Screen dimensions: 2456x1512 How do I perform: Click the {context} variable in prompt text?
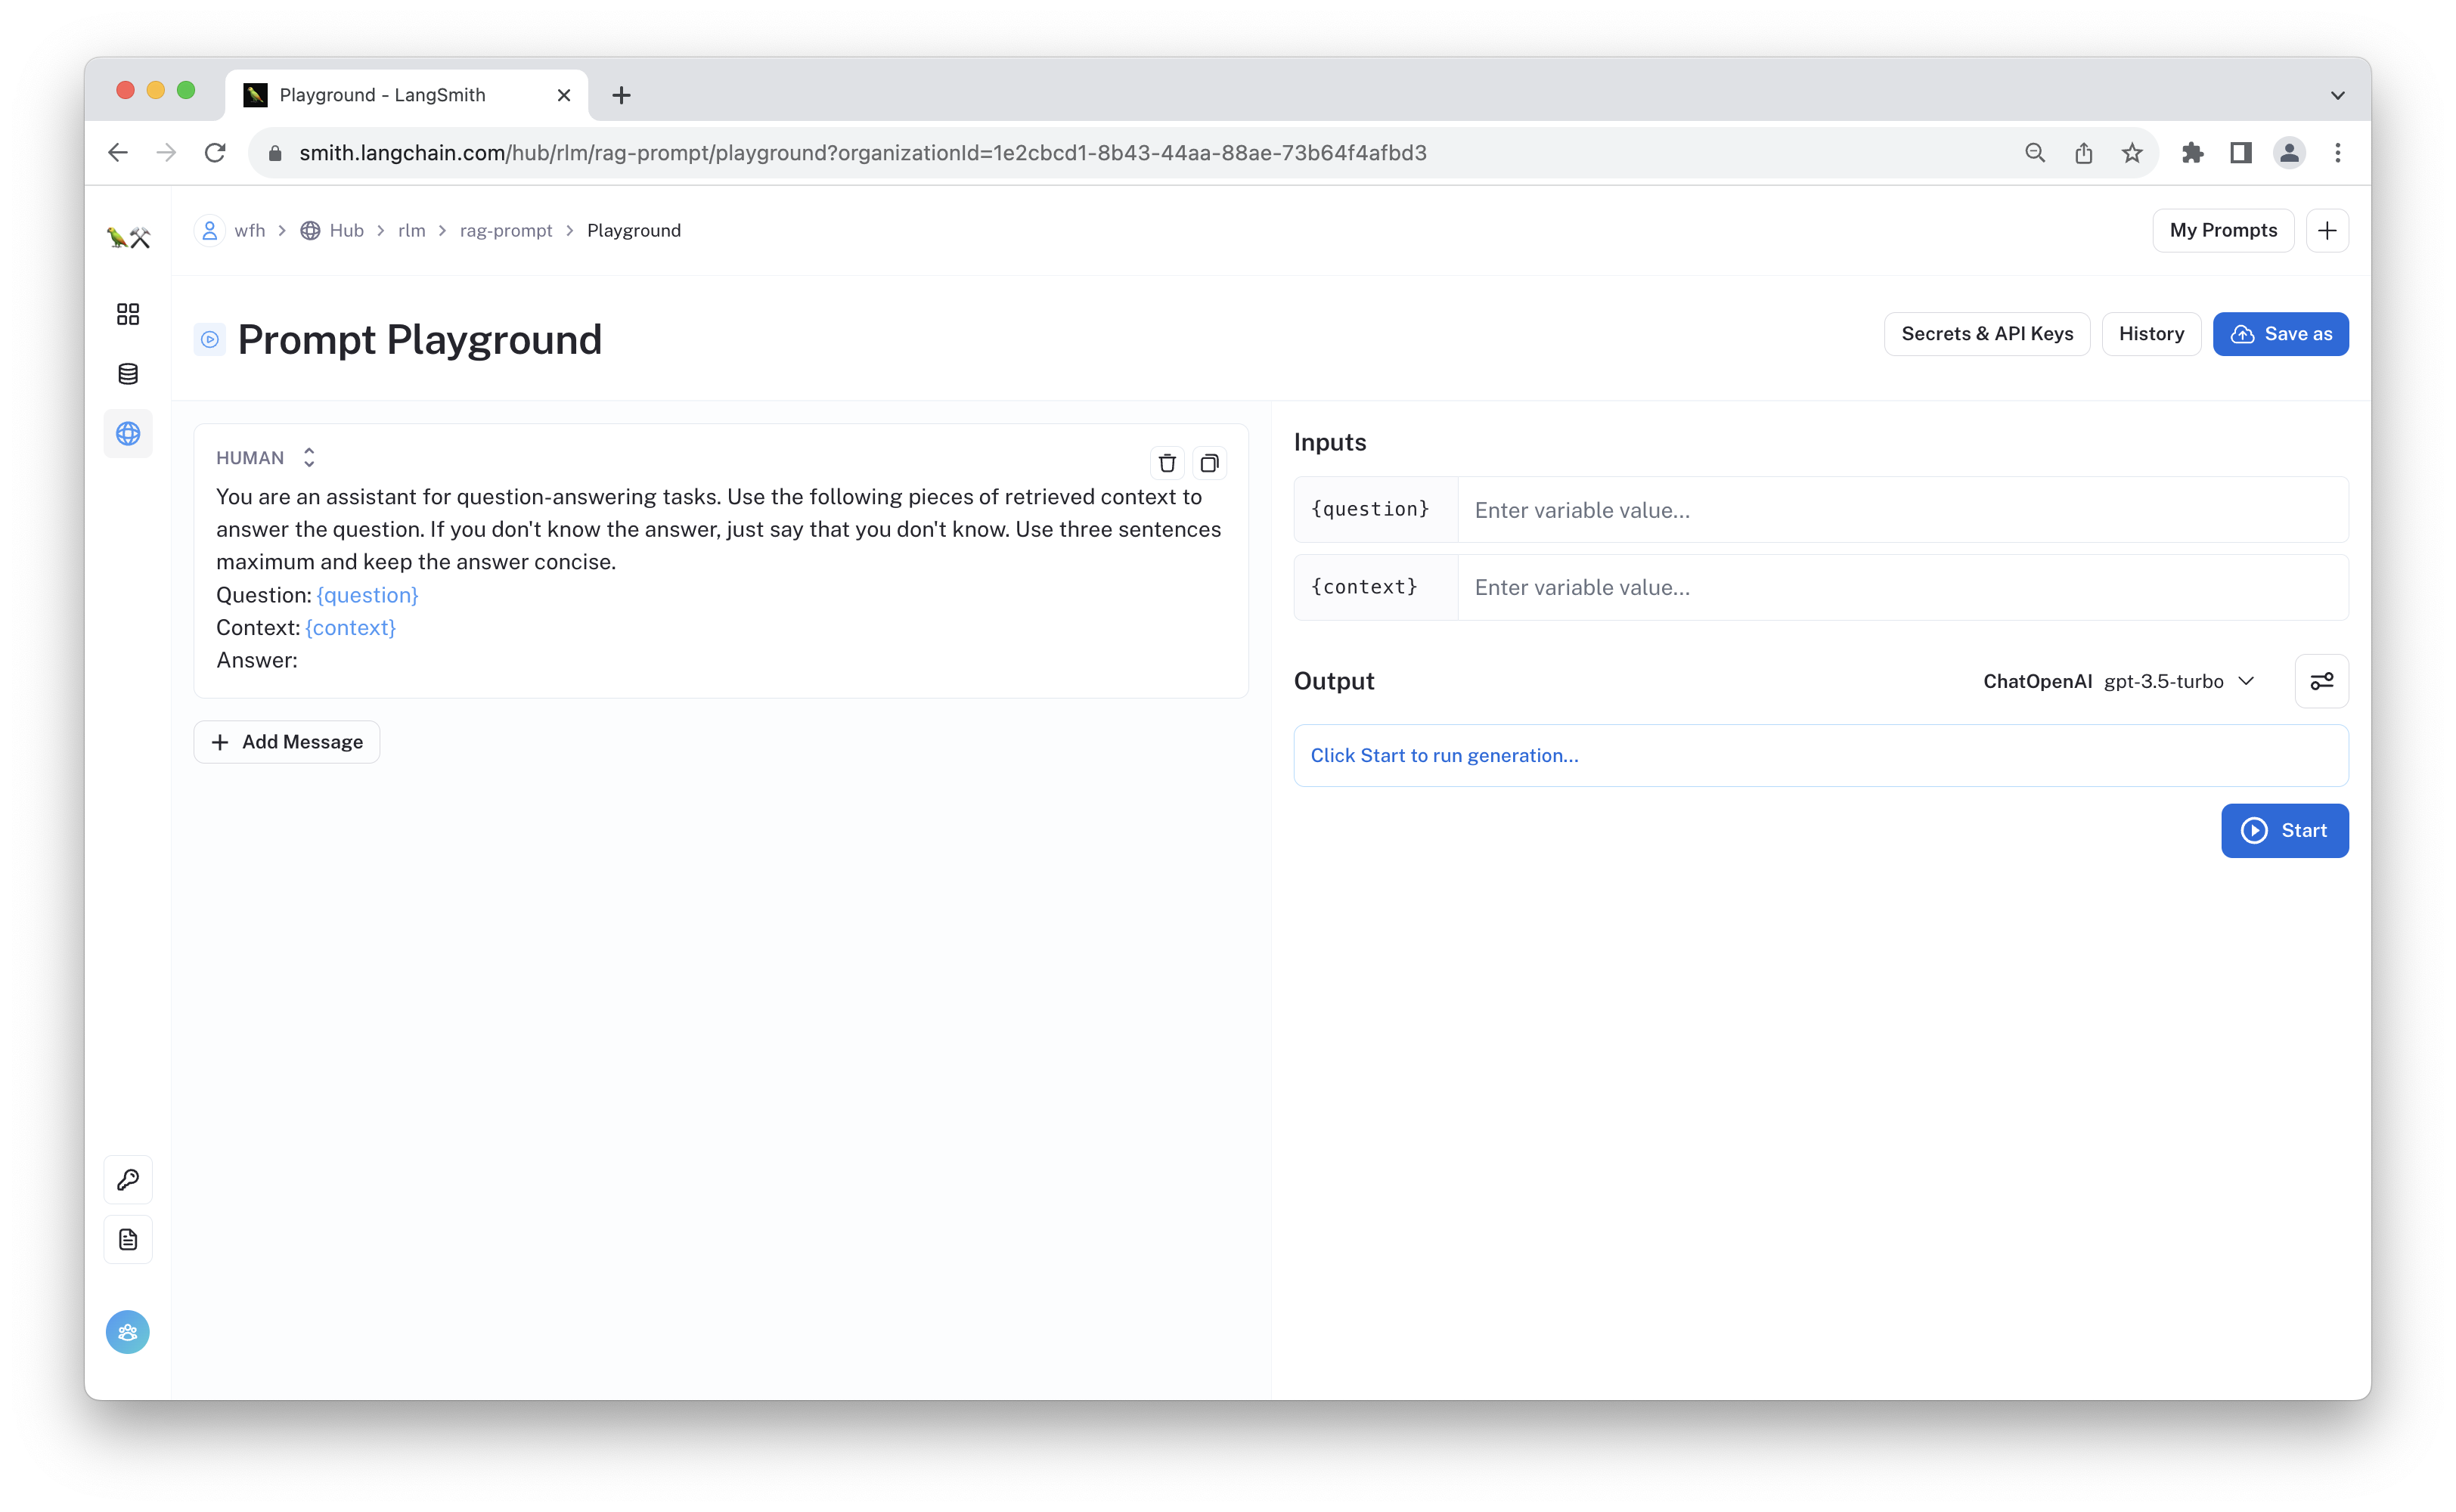pyautogui.click(x=350, y=628)
